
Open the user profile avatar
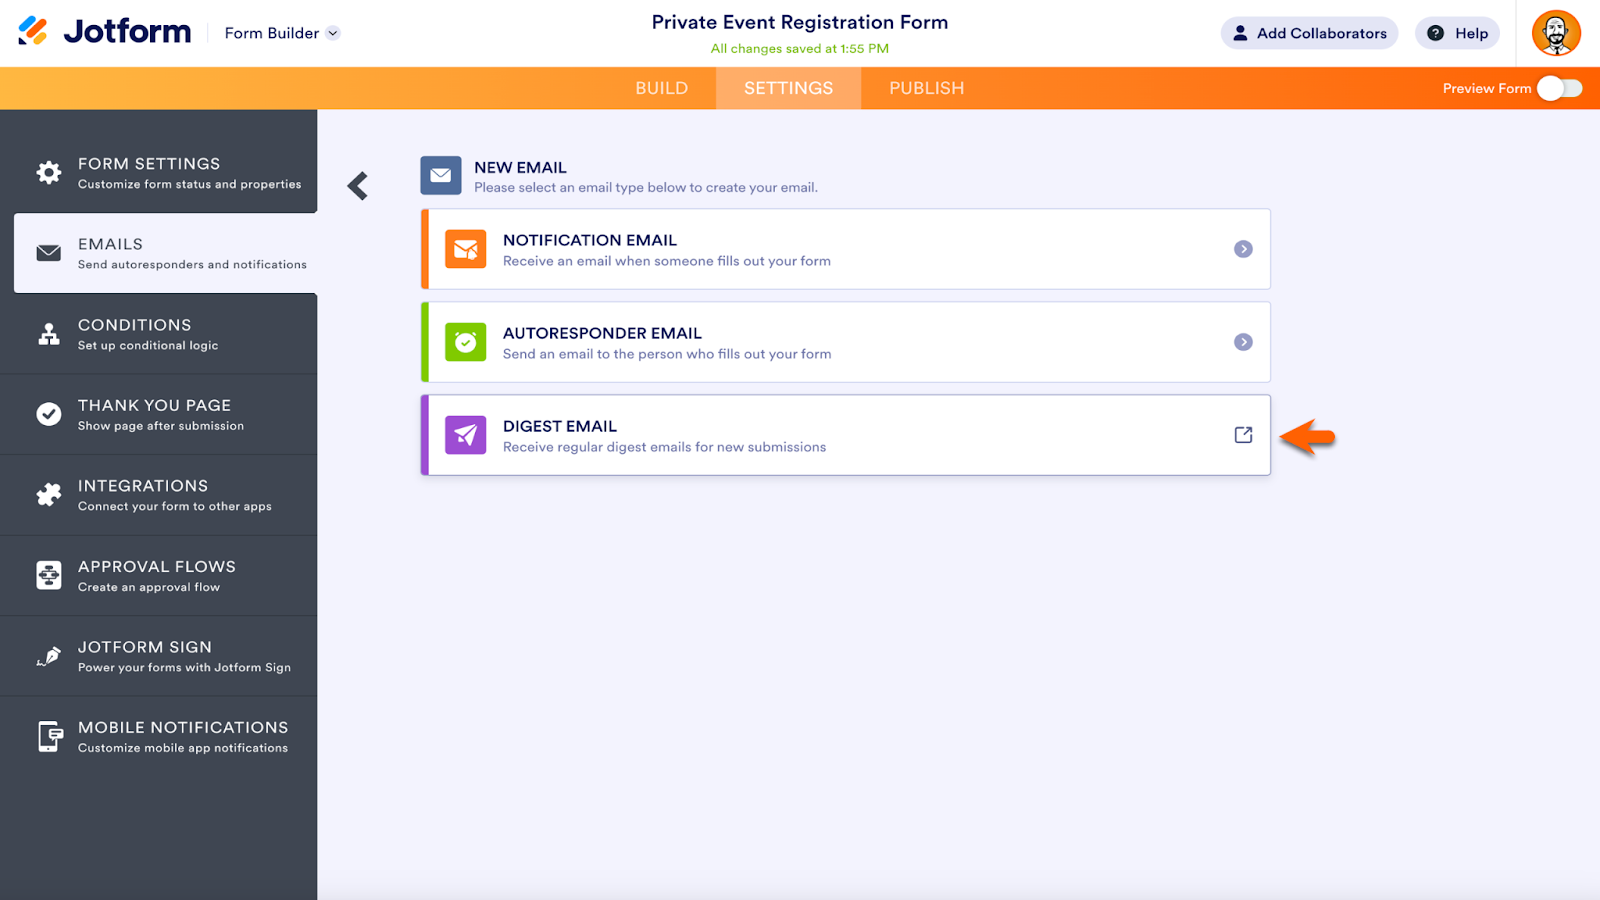(x=1556, y=33)
